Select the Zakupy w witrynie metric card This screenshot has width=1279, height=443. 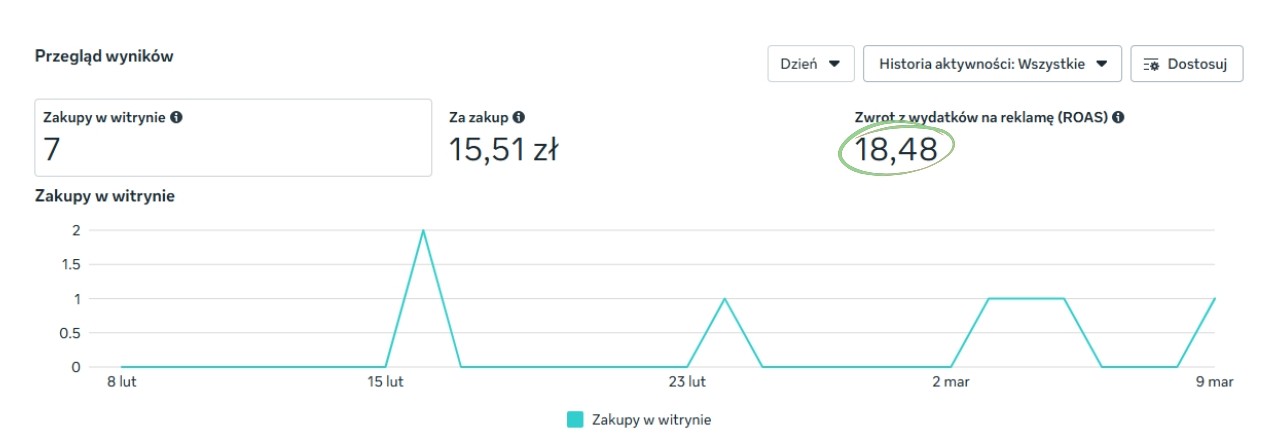pos(233,138)
